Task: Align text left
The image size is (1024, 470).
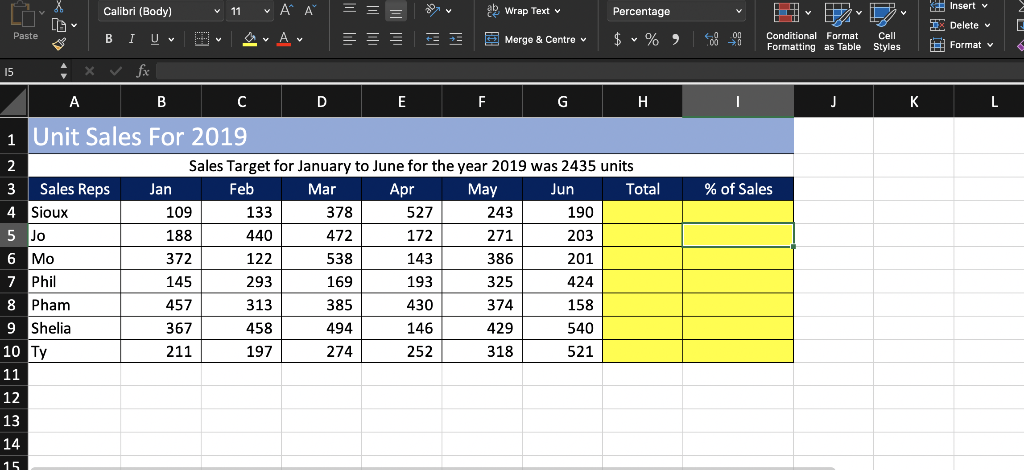Action: (350, 39)
